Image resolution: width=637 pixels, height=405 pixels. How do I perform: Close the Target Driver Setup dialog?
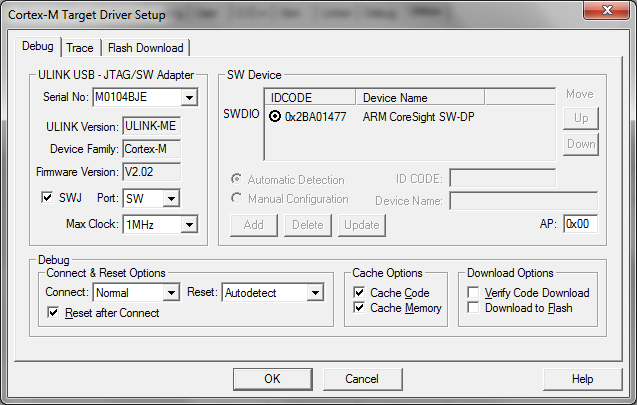(609, 14)
